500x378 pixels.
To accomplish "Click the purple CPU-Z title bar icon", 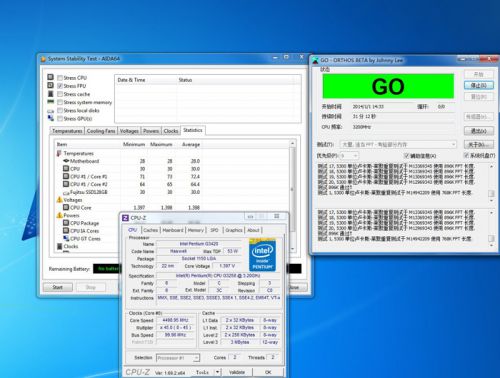I will click(126, 218).
